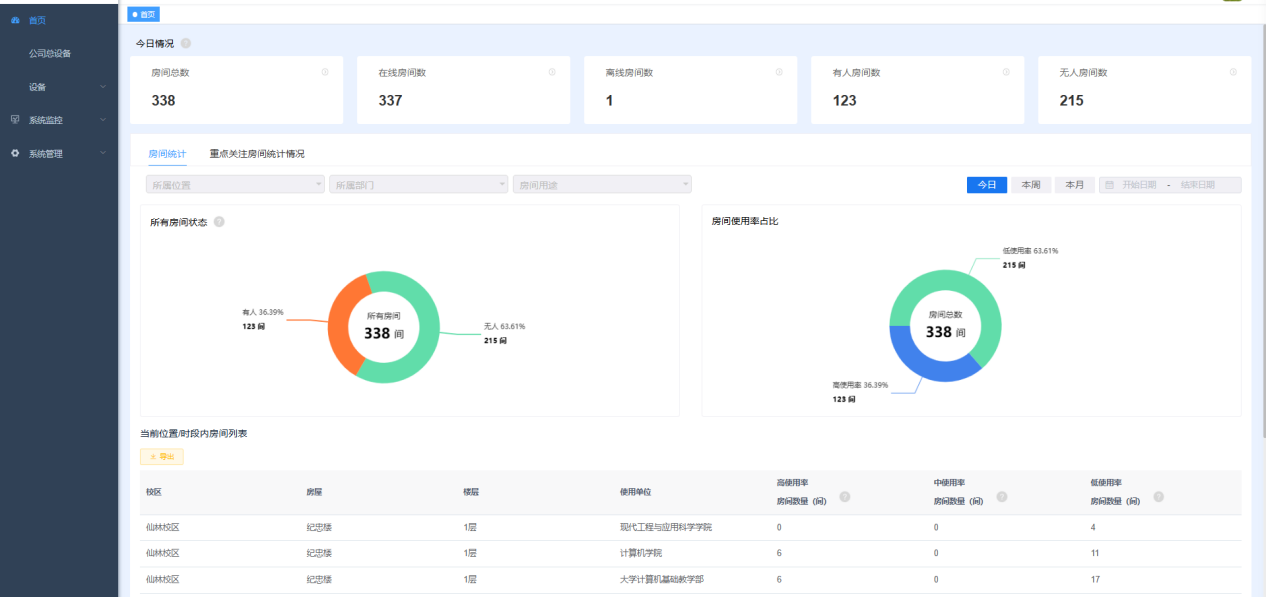Image resolution: width=1266 pixels, height=597 pixels.
Task: Click info icon on 在线房间数 card
Action: click(x=552, y=72)
